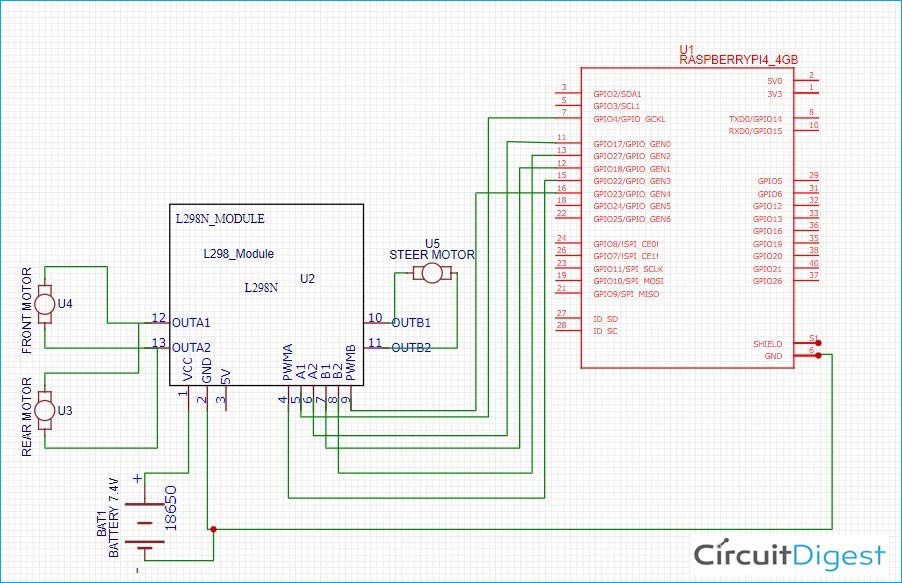Click the GPIO22/GPIO_GEN3 pin label
This screenshot has height=583, width=902.
pyautogui.click(x=632, y=181)
